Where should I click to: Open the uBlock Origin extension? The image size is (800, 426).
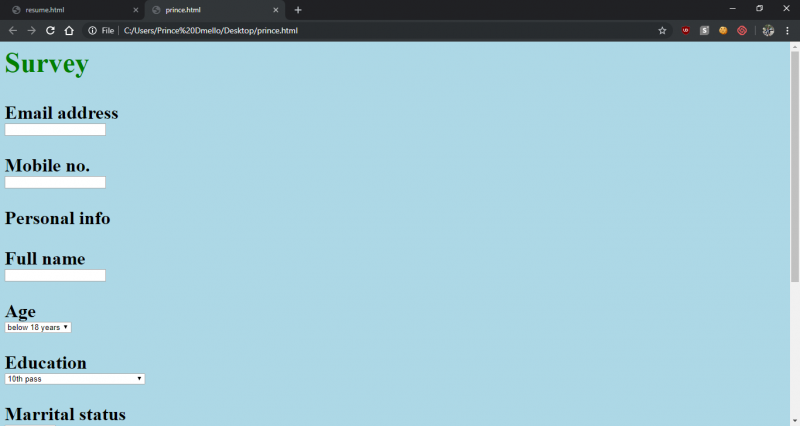click(x=685, y=31)
